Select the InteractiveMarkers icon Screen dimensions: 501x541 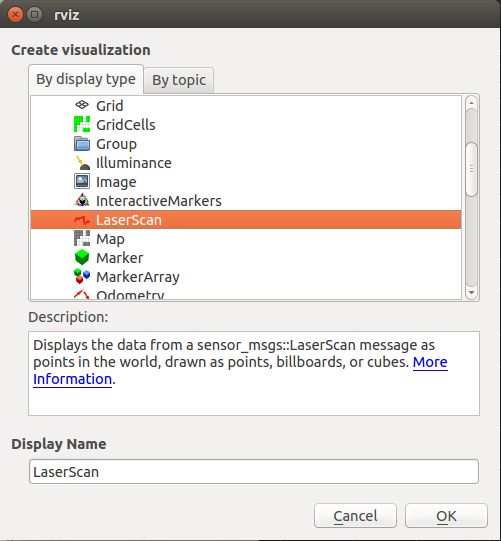[82, 200]
